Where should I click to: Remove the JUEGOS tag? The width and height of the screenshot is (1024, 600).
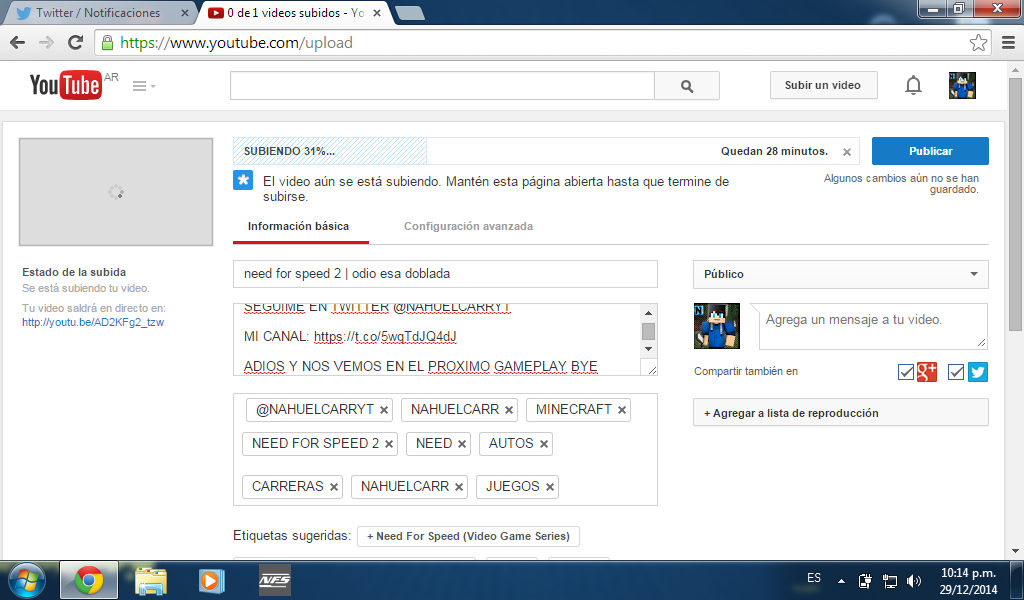tap(550, 487)
